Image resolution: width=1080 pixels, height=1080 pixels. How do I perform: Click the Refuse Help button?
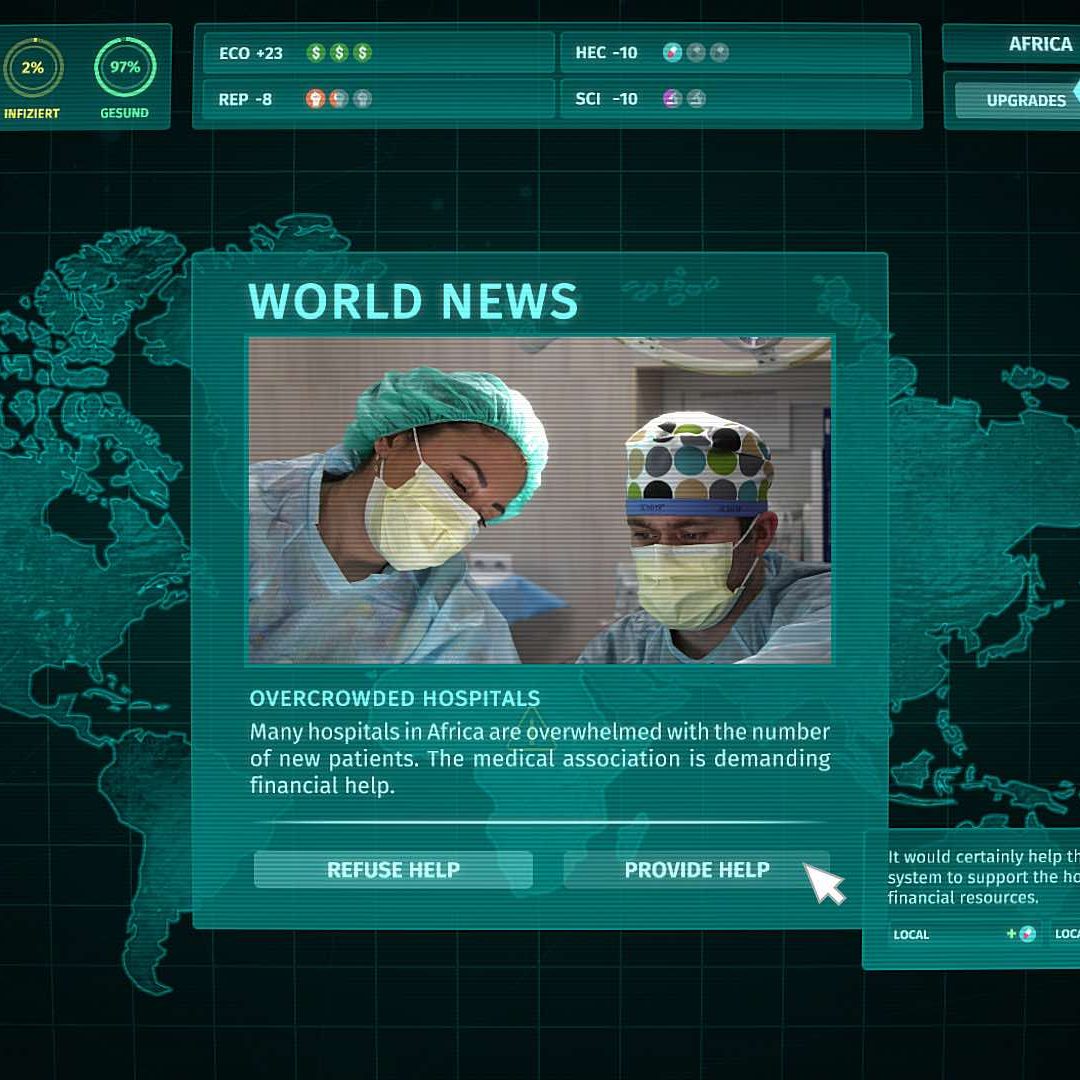pyautogui.click(x=393, y=870)
